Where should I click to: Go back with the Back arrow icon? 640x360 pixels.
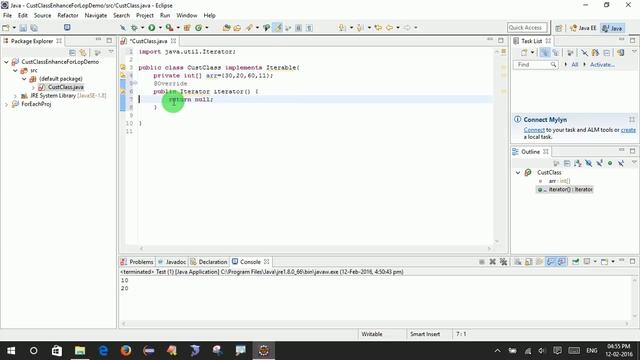(x=389, y=28)
